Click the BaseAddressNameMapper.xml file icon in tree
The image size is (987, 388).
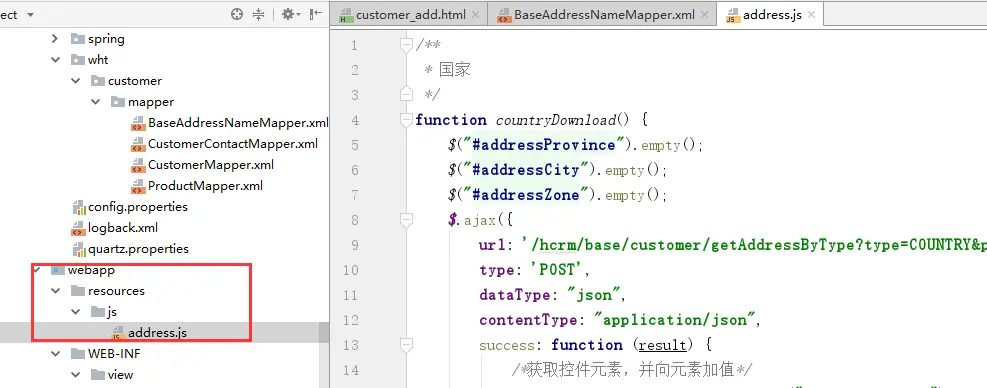[x=138, y=123]
